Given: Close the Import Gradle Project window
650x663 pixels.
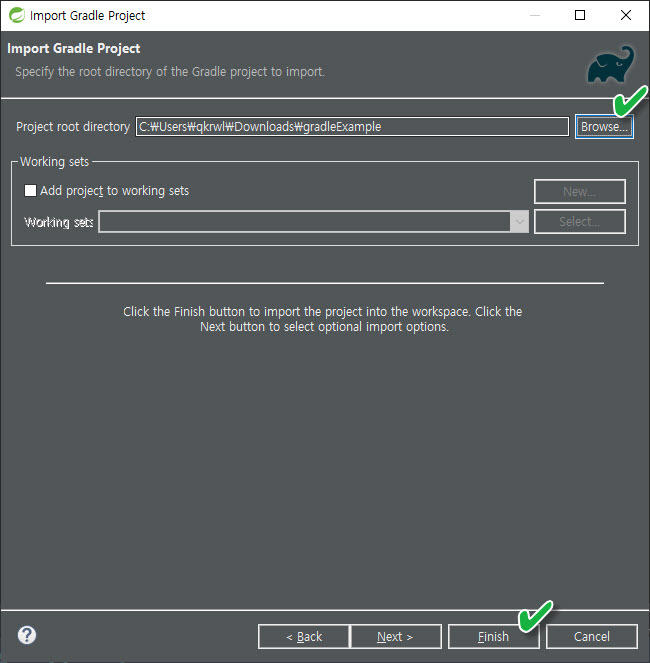Looking at the screenshot, I should (x=626, y=15).
